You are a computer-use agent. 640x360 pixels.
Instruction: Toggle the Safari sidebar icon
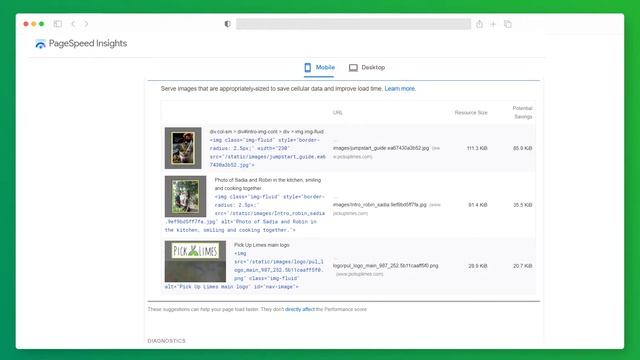(58, 24)
